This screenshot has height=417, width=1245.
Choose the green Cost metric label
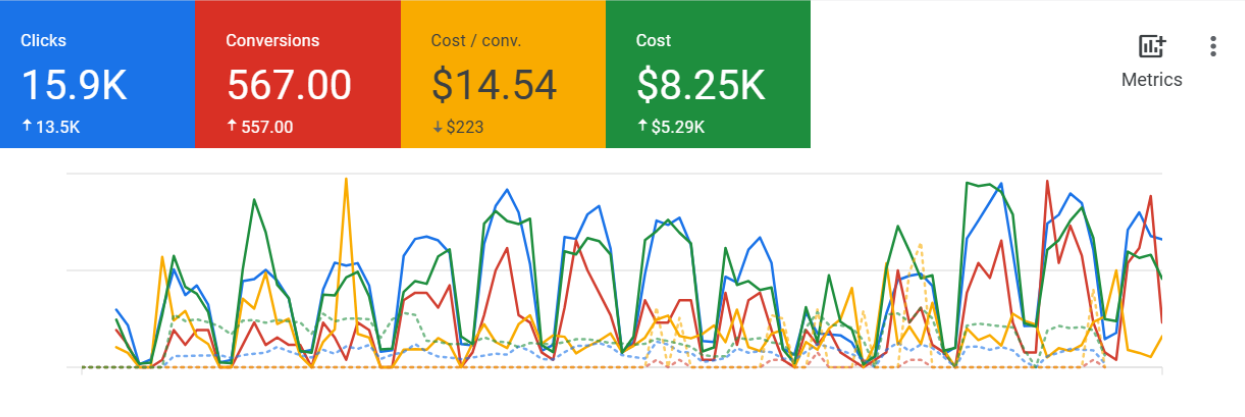[653, 41]
